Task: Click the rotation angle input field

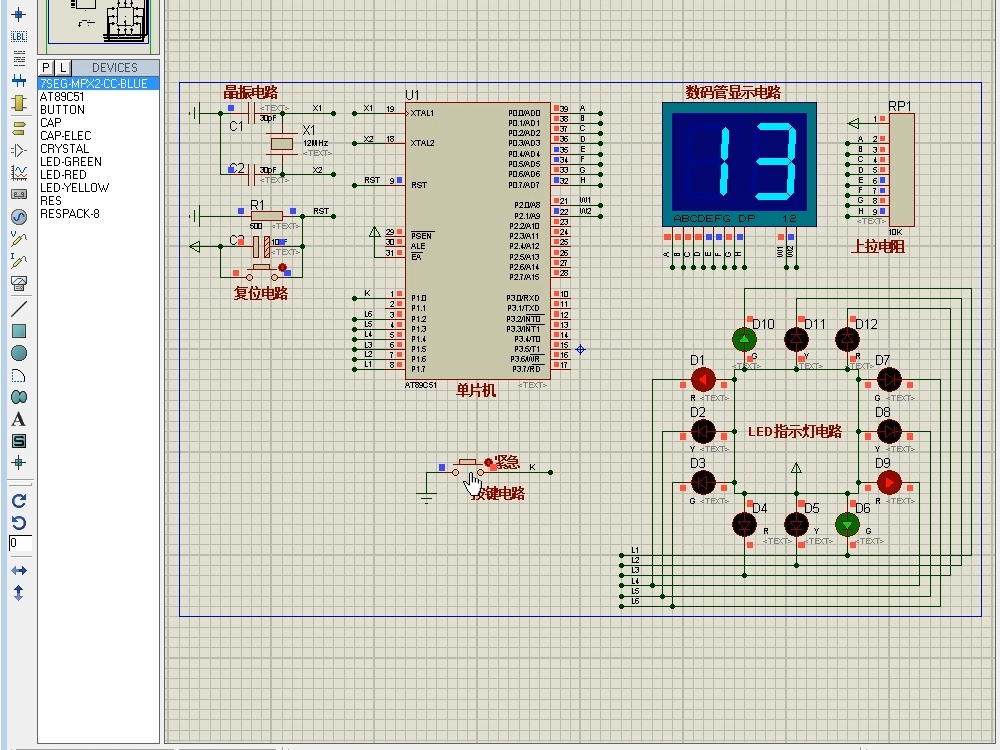Action: (20, 543)
